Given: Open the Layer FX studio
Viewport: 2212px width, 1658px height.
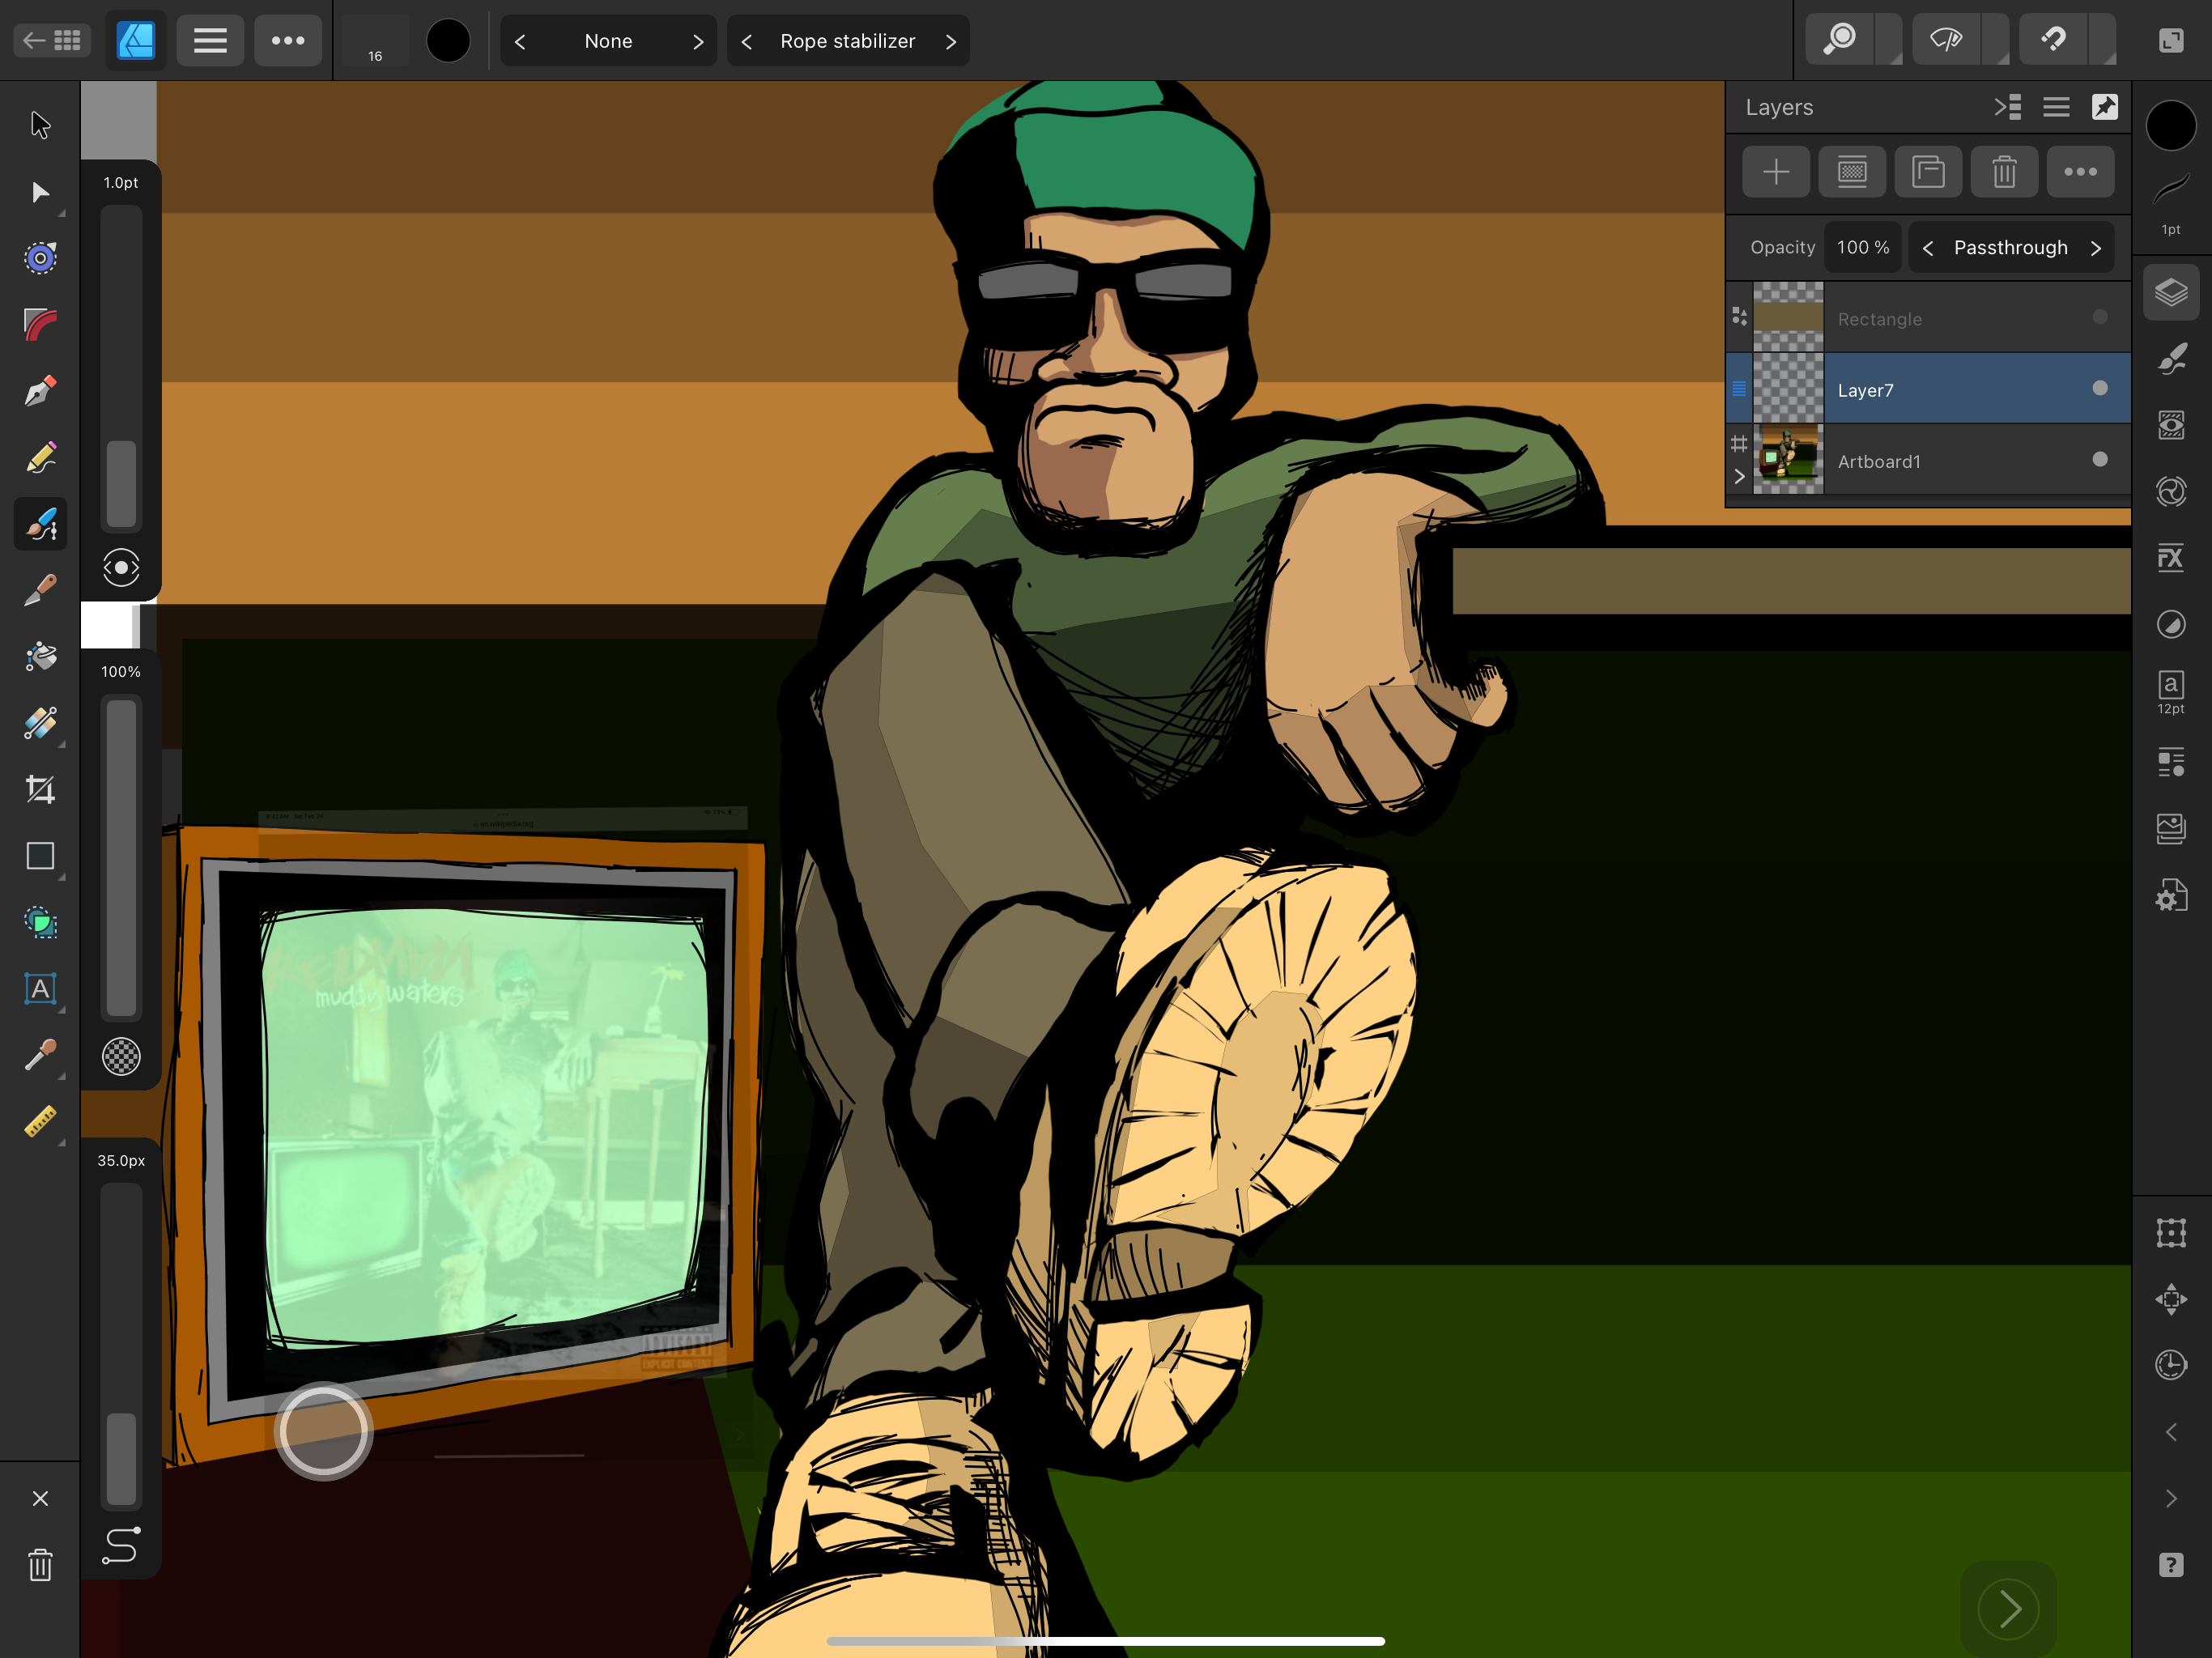Looking at the screenshot, I should 2170,558.
